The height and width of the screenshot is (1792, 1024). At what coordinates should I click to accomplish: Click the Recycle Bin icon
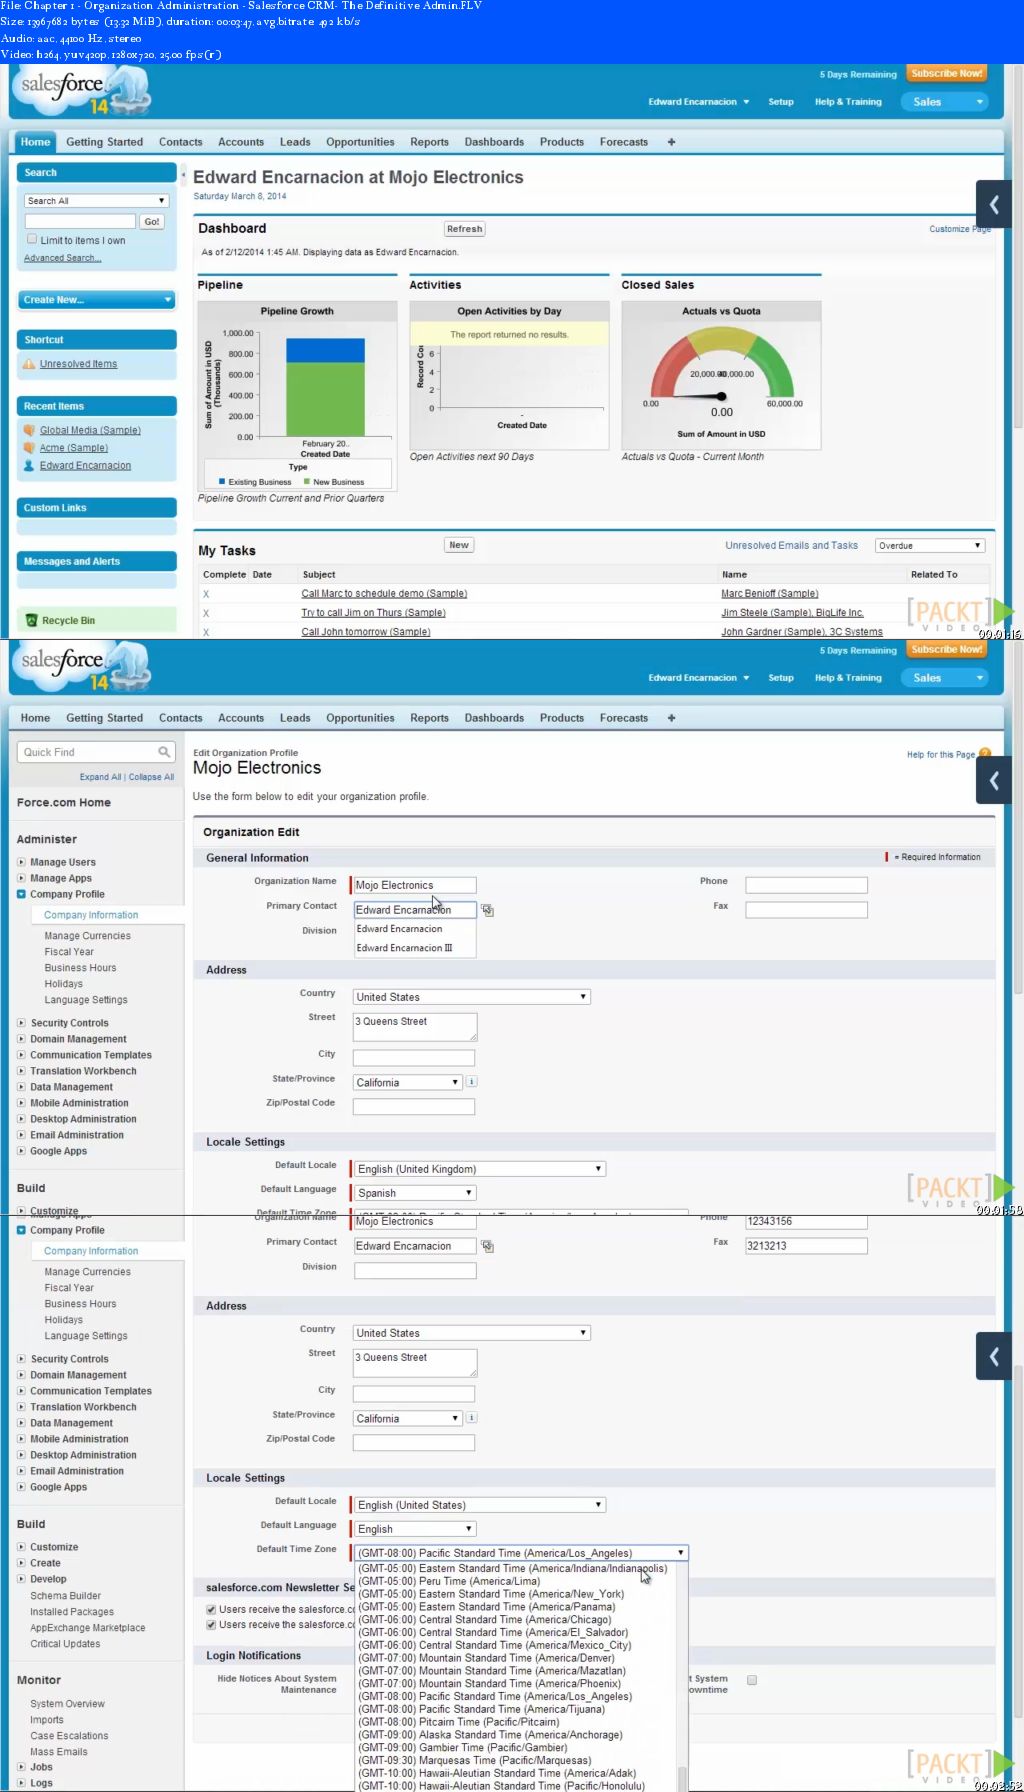31,621
